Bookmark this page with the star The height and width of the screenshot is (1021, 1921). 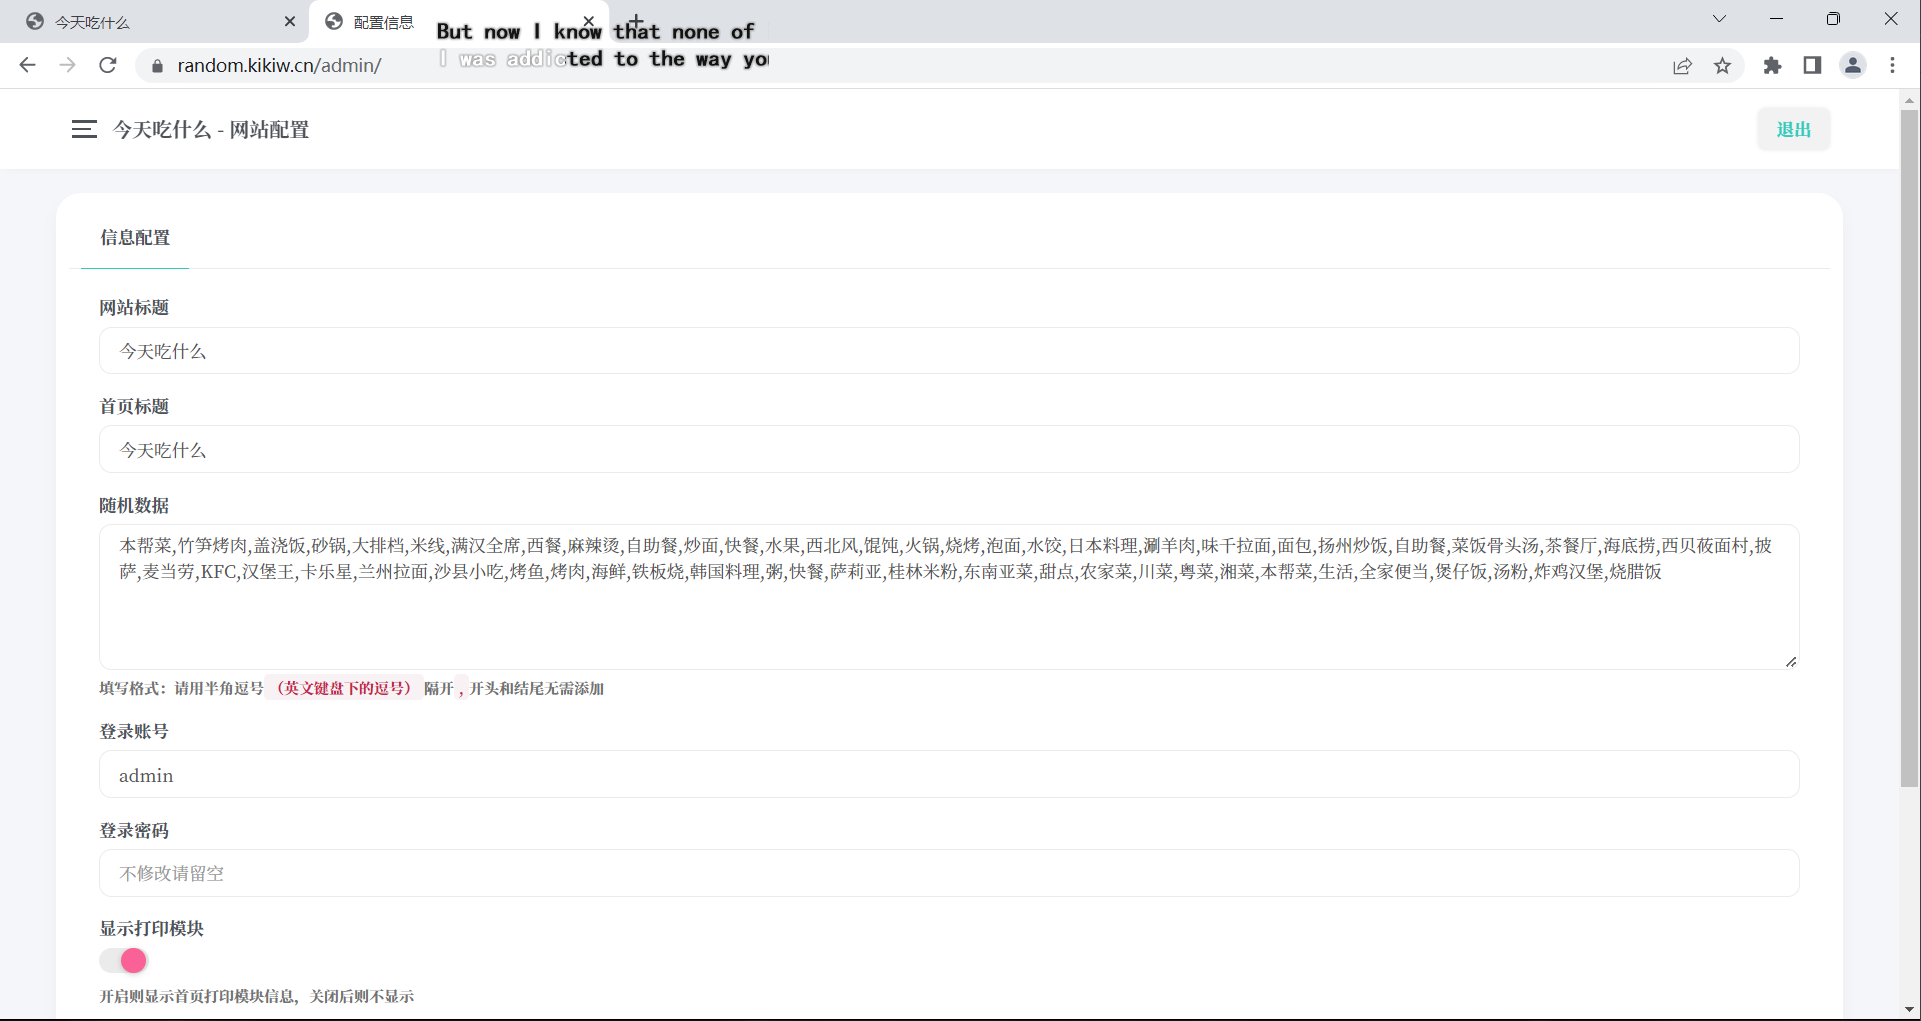(x=1722, y=65)
